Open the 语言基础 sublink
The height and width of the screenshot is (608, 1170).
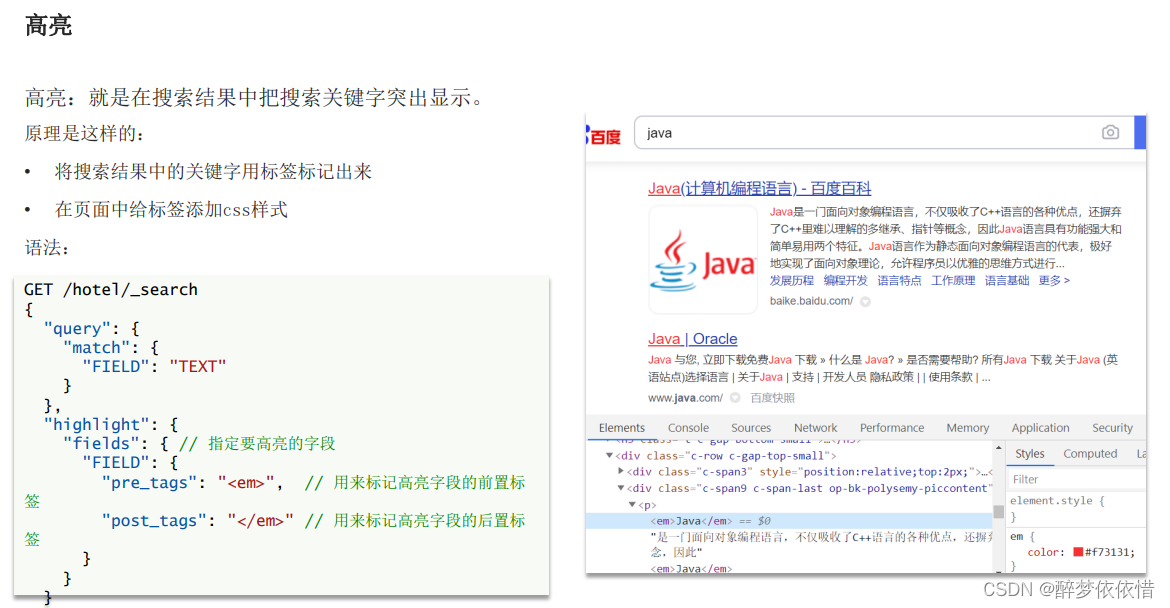coord(1007,281)
